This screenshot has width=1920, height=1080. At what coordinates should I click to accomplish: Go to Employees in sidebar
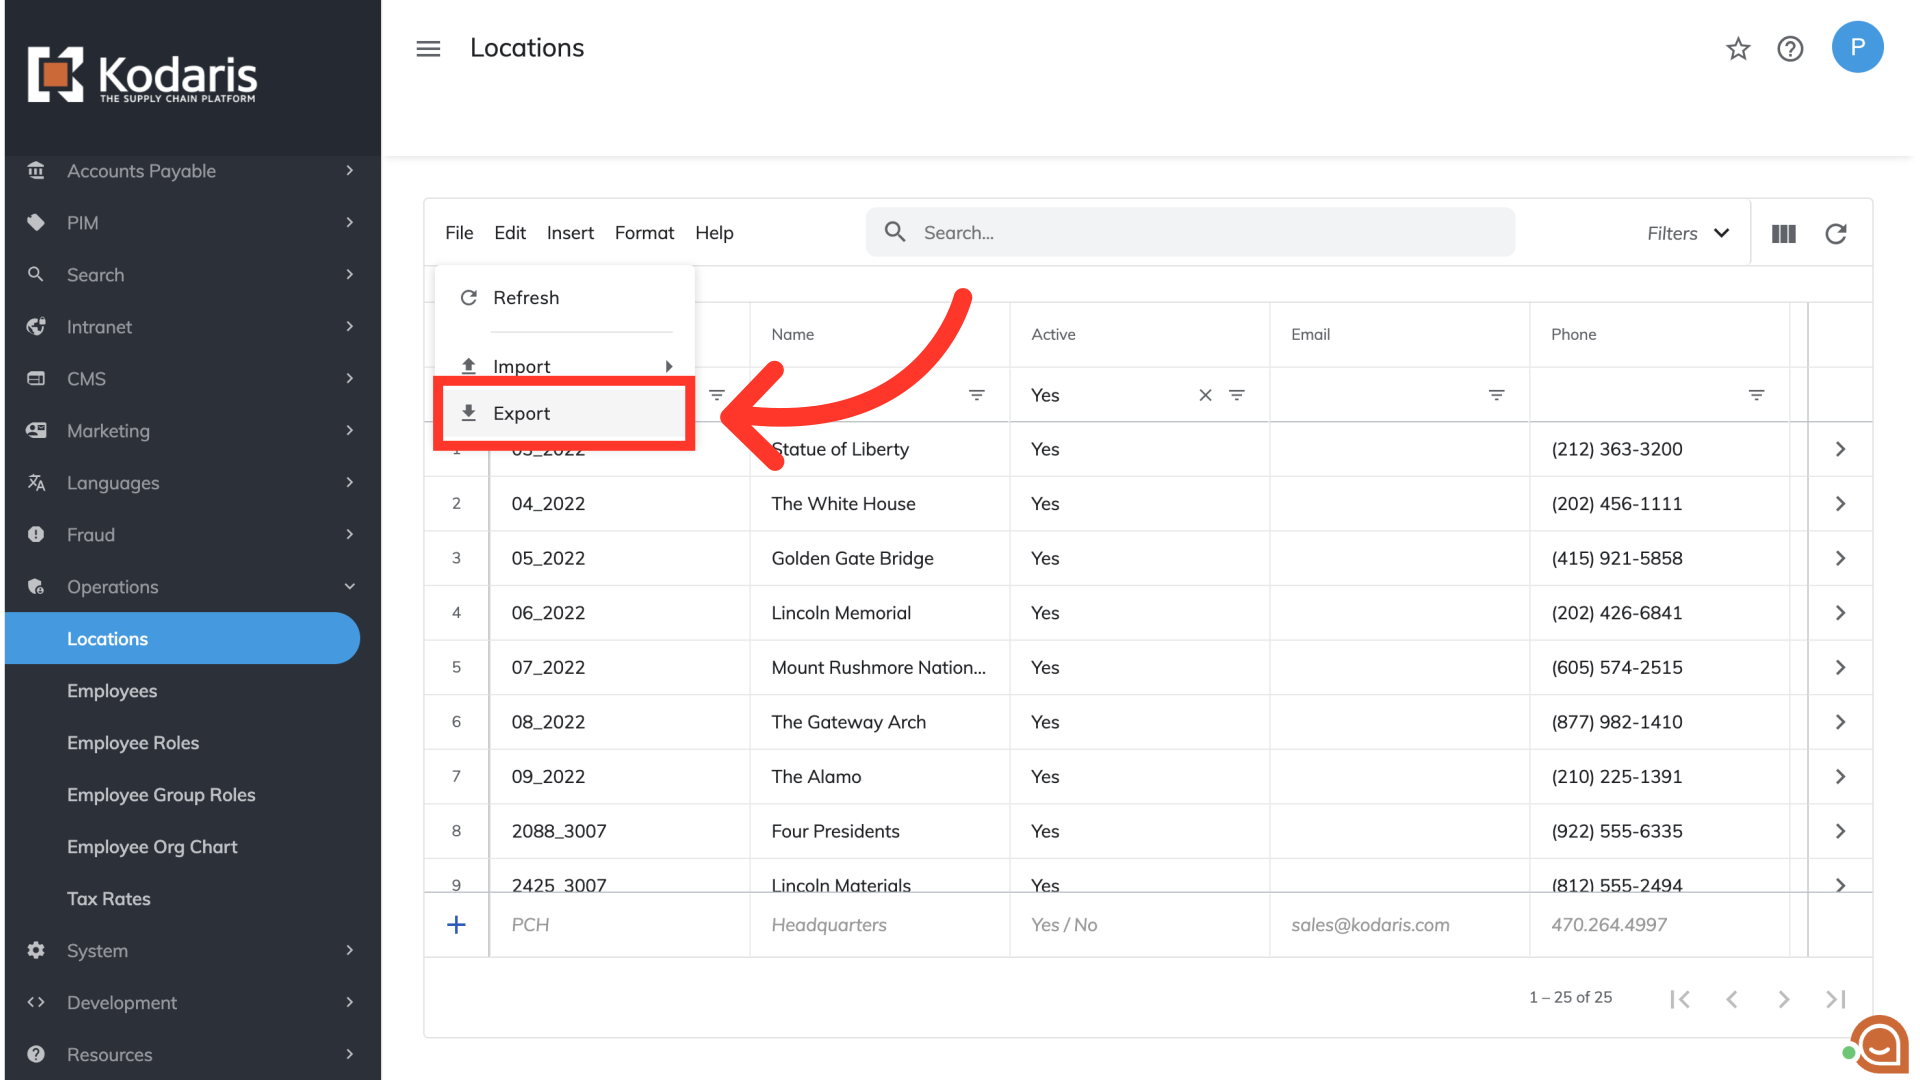pos(112,691)
